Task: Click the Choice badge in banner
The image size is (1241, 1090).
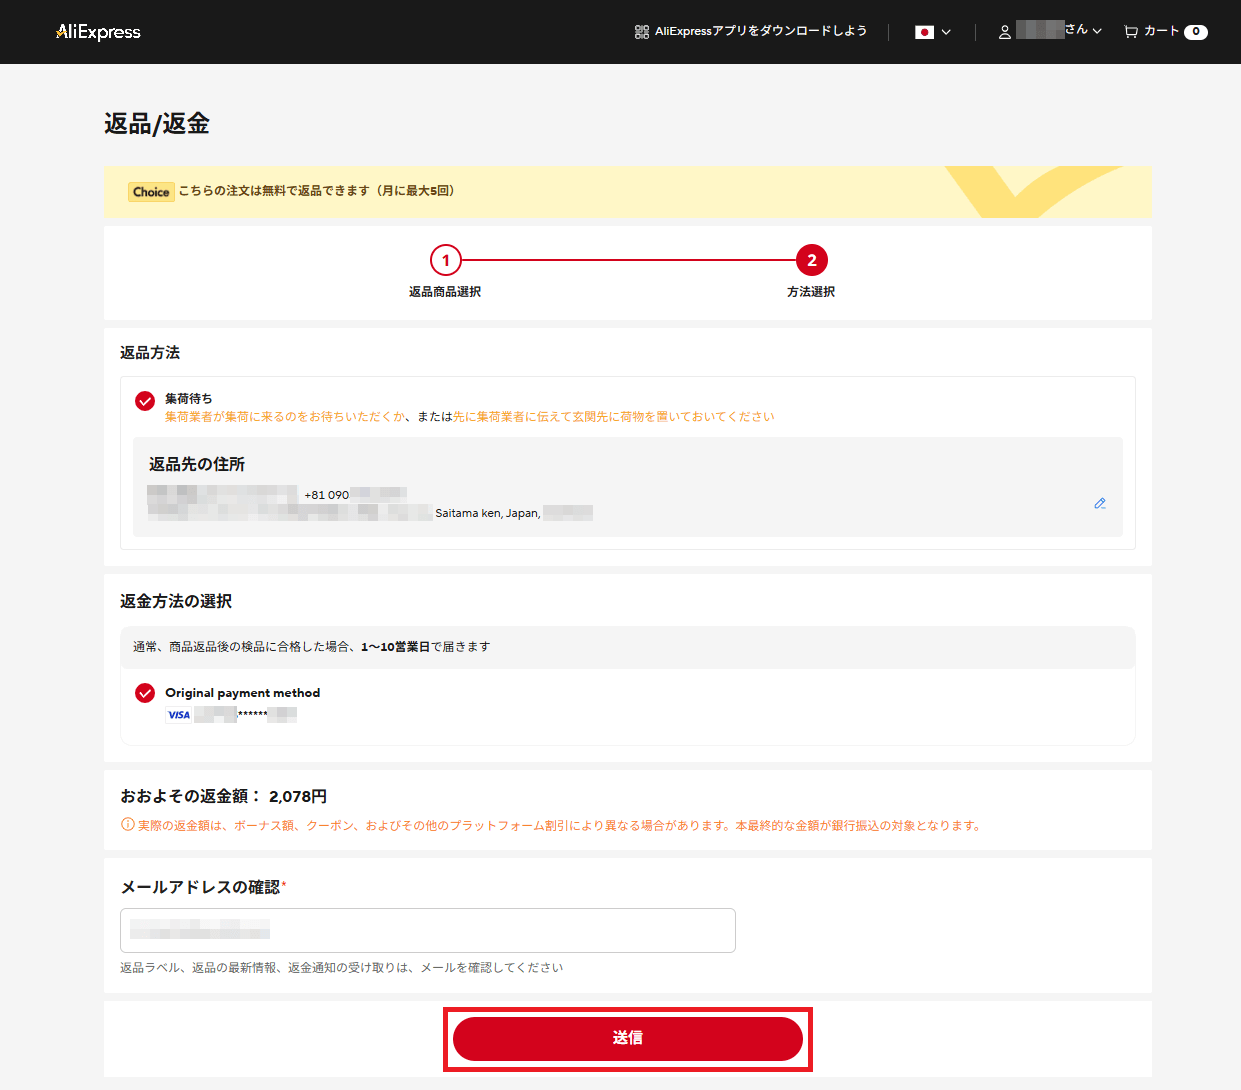Action: [151, 192]
